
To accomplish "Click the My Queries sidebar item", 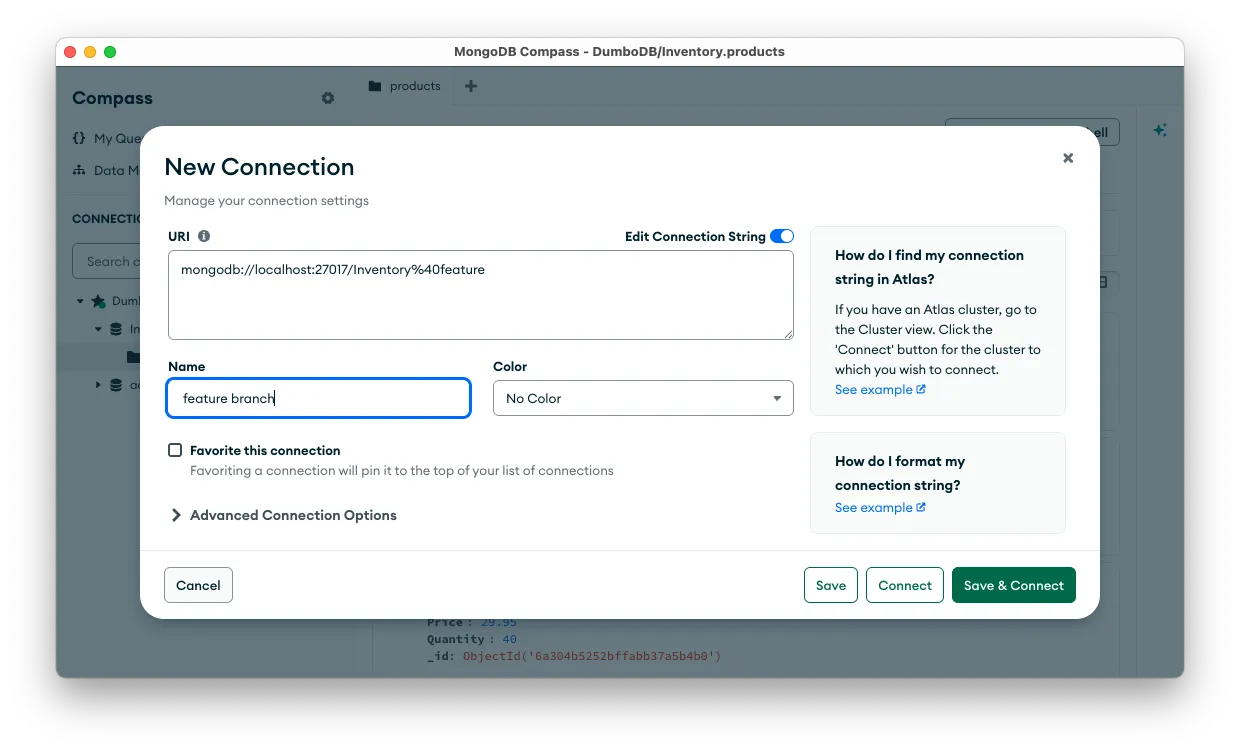I will 107,139.
